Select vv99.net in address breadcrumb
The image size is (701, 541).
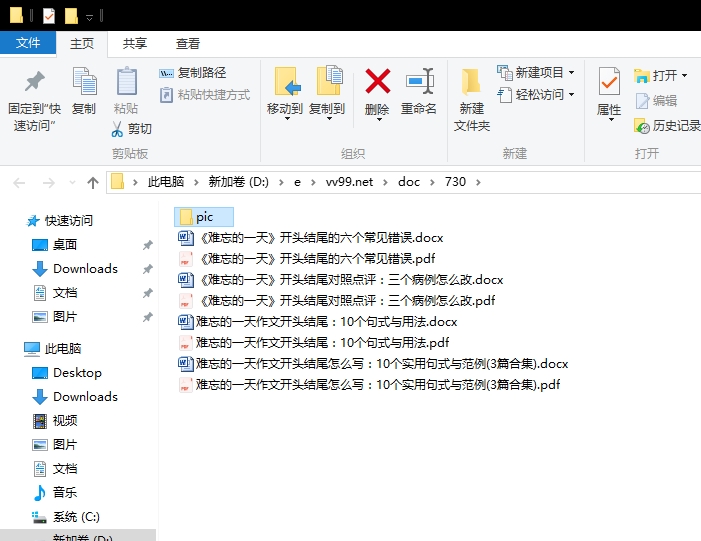pos(349,182)
